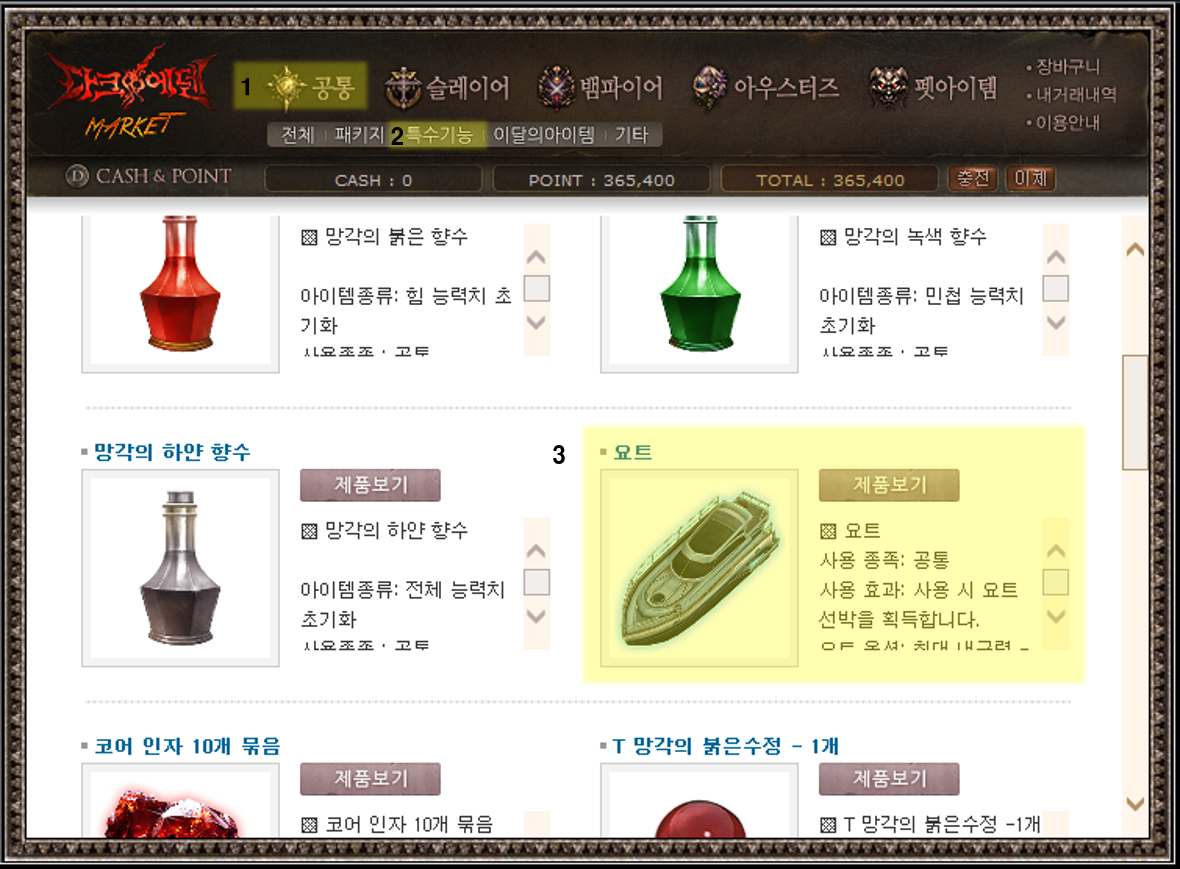Screen dimensions: 1180x869
Task: Click down arrow of main page scrollbar
Action: click(1135, 804)
